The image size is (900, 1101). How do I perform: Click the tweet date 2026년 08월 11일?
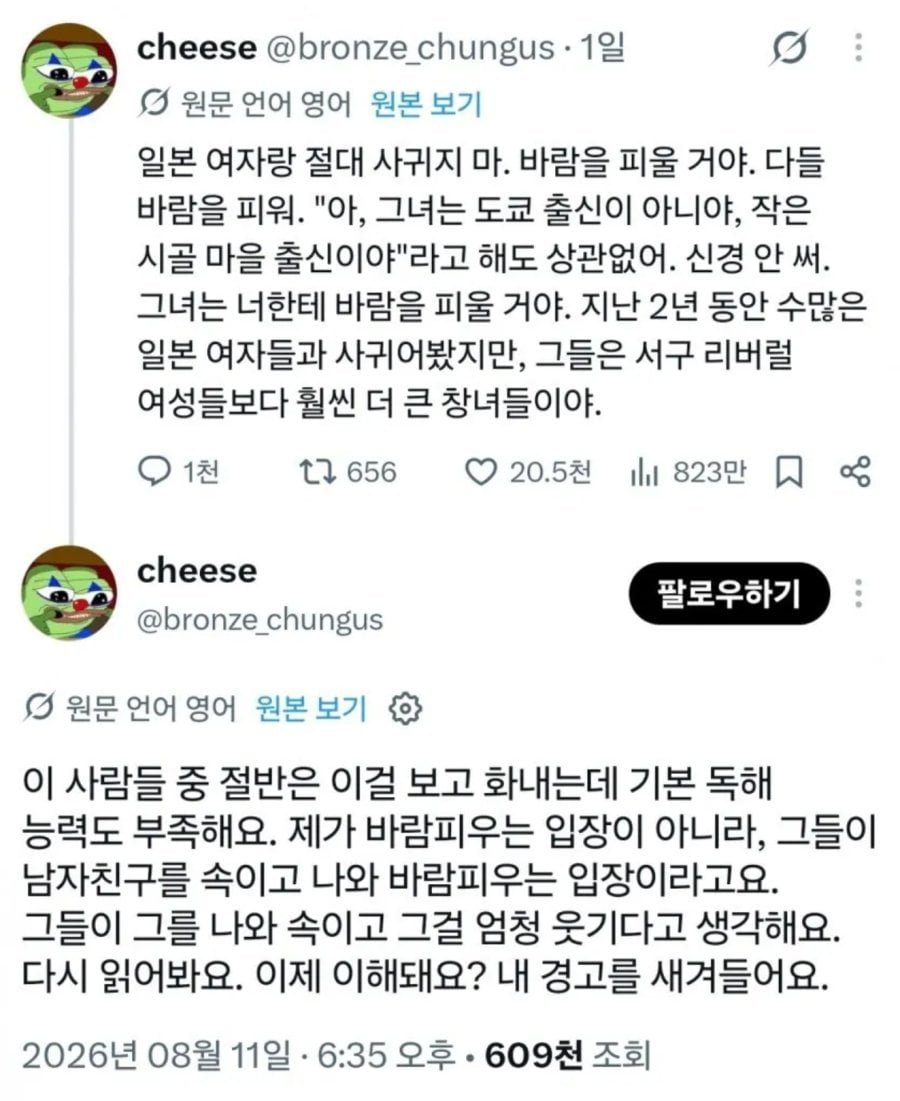click(x=155, y=1055)
